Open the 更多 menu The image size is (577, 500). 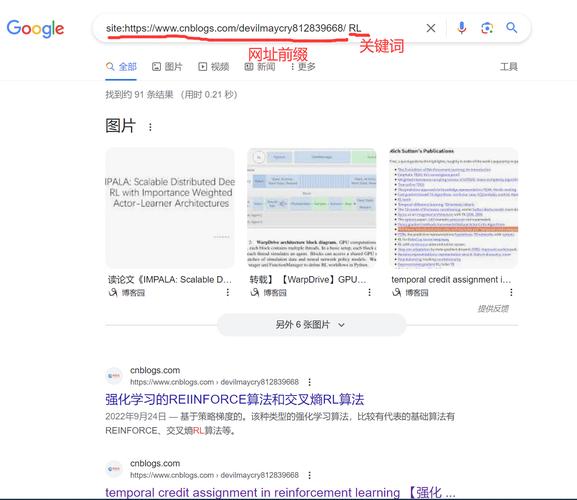click(303, 67)
